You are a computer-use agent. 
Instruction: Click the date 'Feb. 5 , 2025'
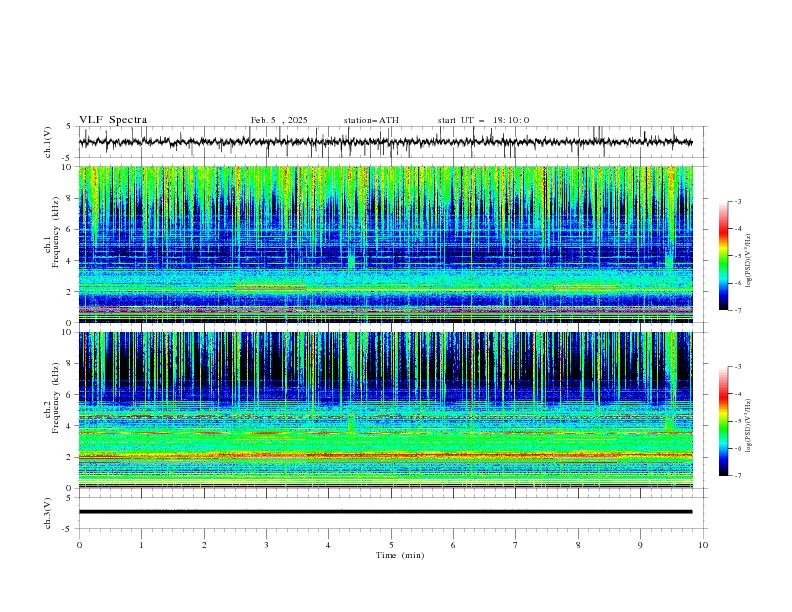pyautogui.click(x=279, y=120)
